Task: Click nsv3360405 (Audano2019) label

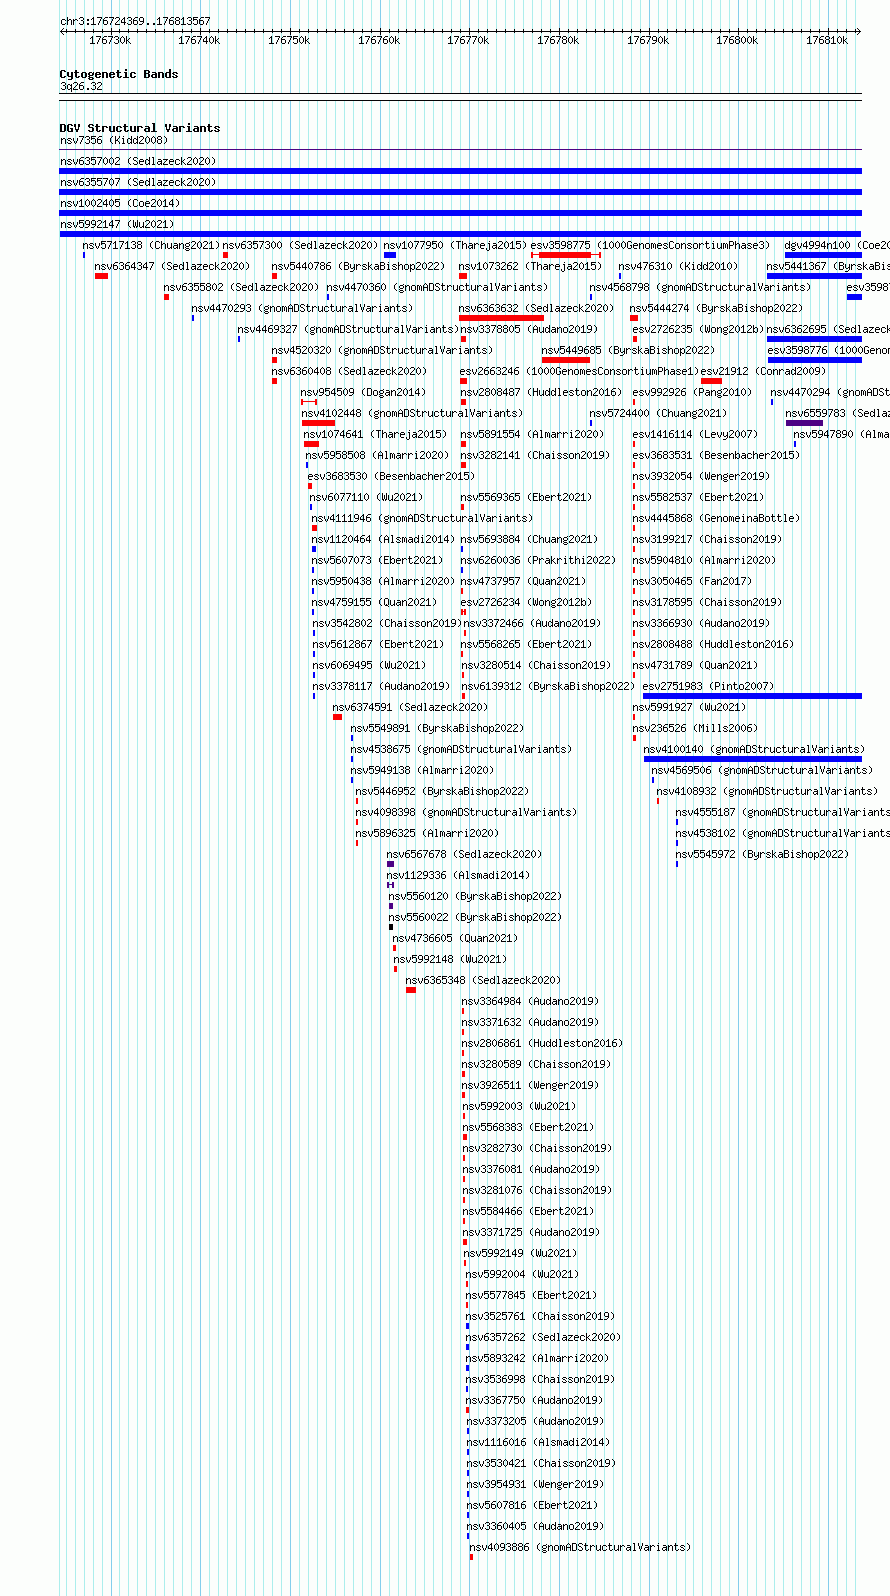Action: pyautogui.click(x=535, y=1527)
